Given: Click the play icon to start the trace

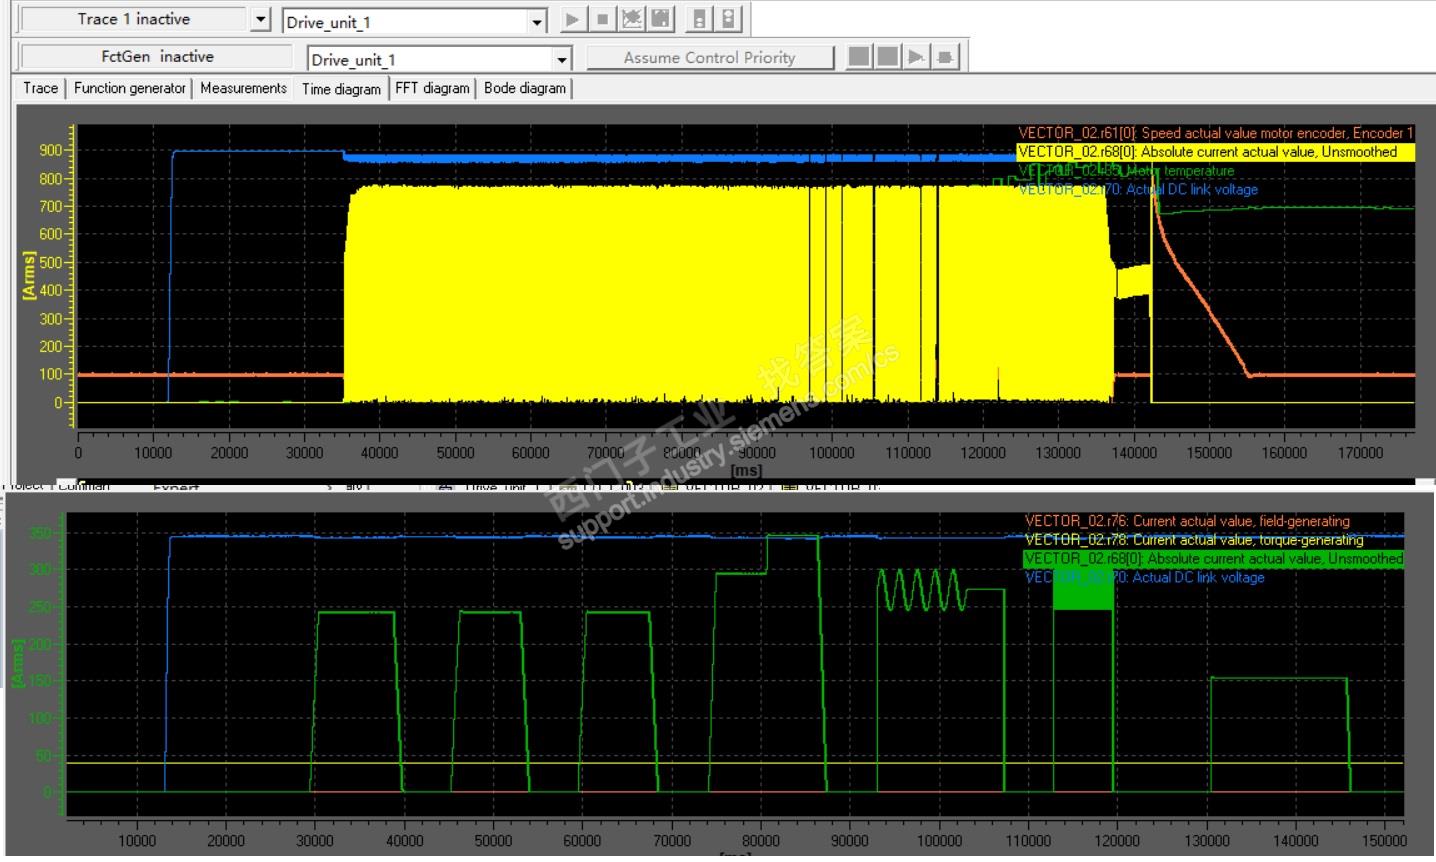Looking at the screenshot, I should coord(573,19).
